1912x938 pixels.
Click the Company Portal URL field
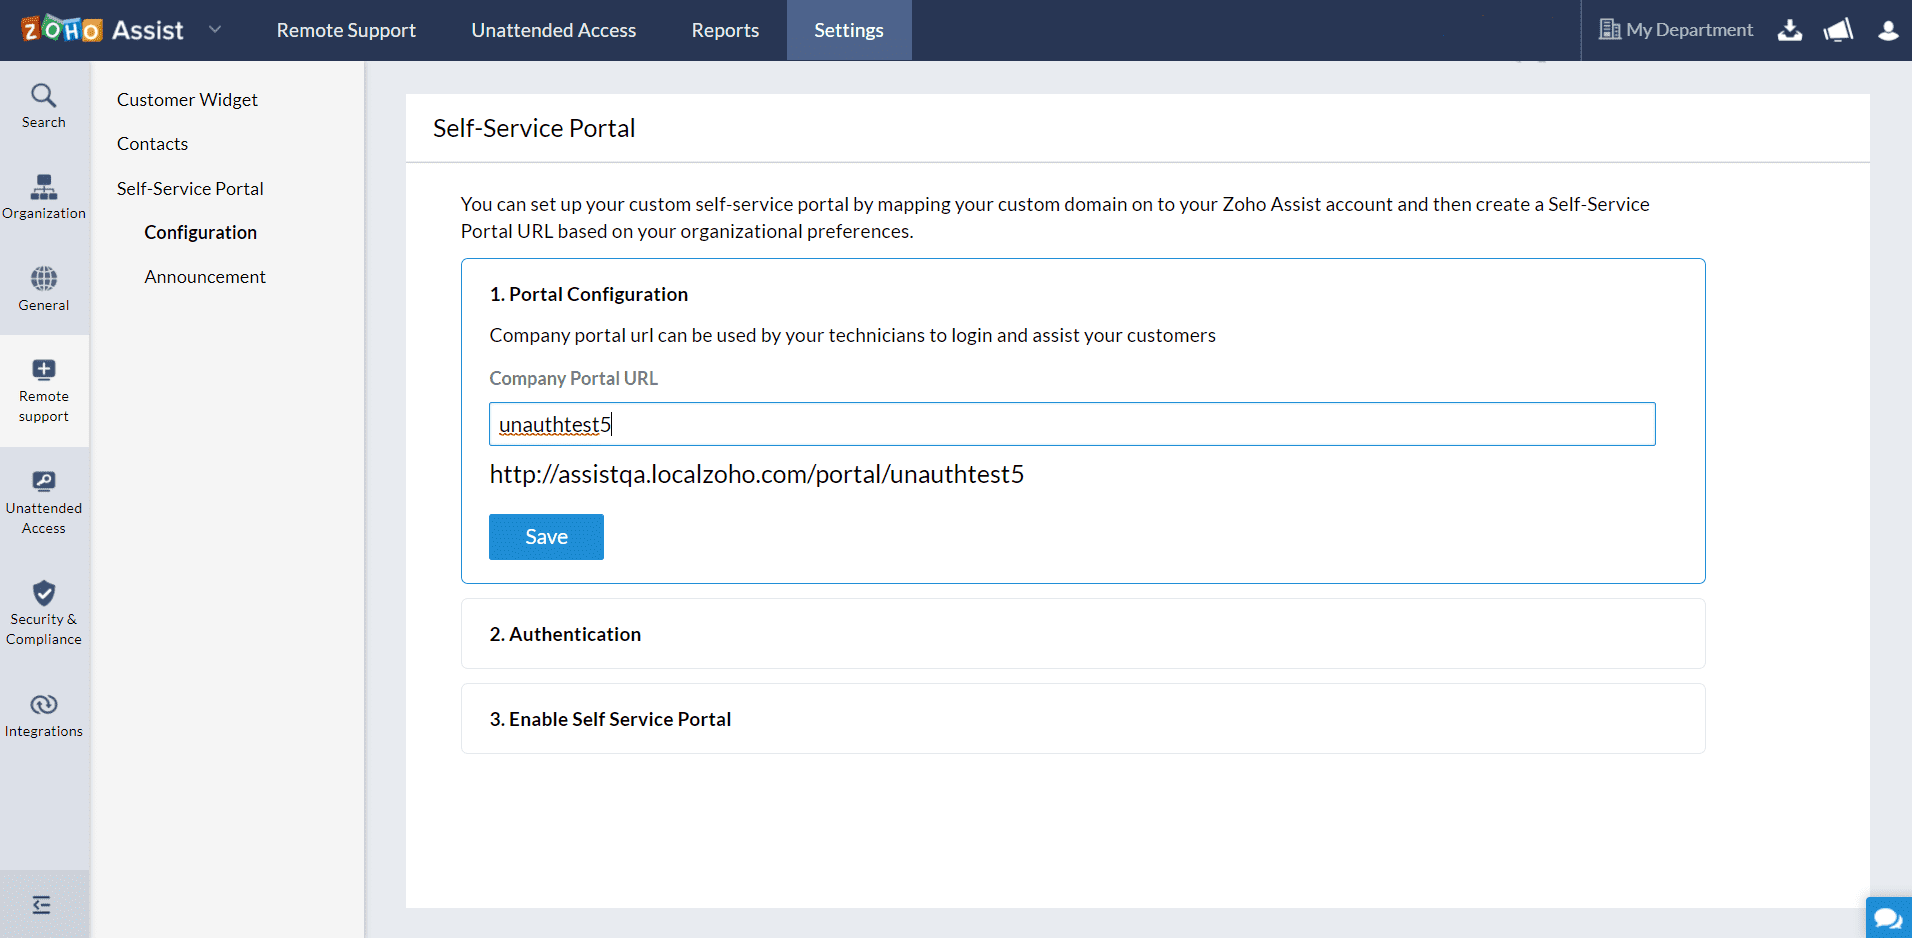tap(1071, 424)
